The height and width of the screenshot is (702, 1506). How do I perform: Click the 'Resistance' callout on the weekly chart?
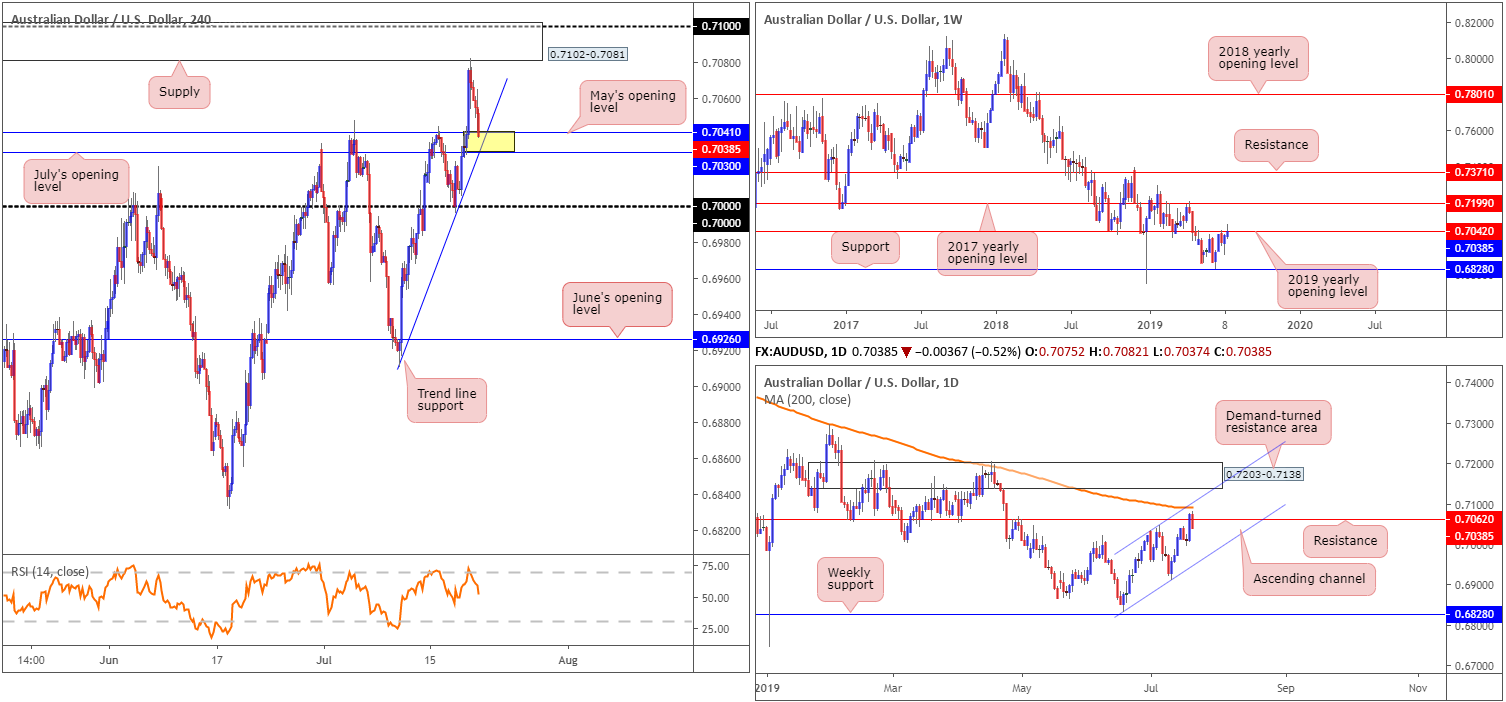pyautogui.click(x=1275, y=145)
